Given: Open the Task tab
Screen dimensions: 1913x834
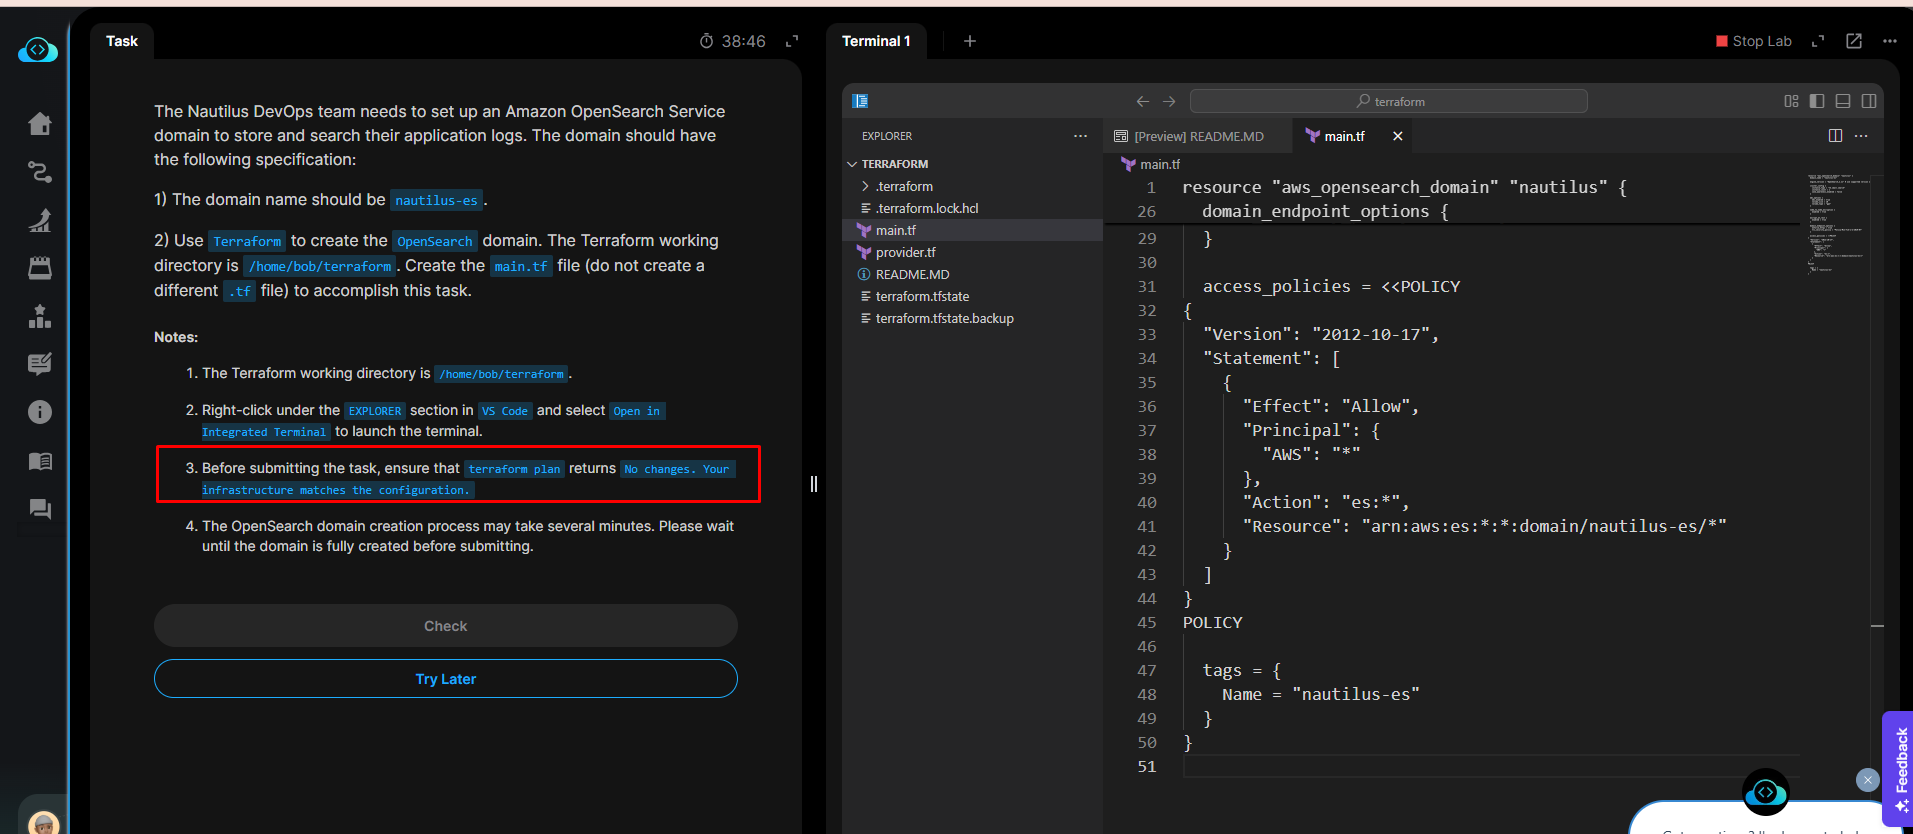Looking at the screenshot, I should click(122, 41).
